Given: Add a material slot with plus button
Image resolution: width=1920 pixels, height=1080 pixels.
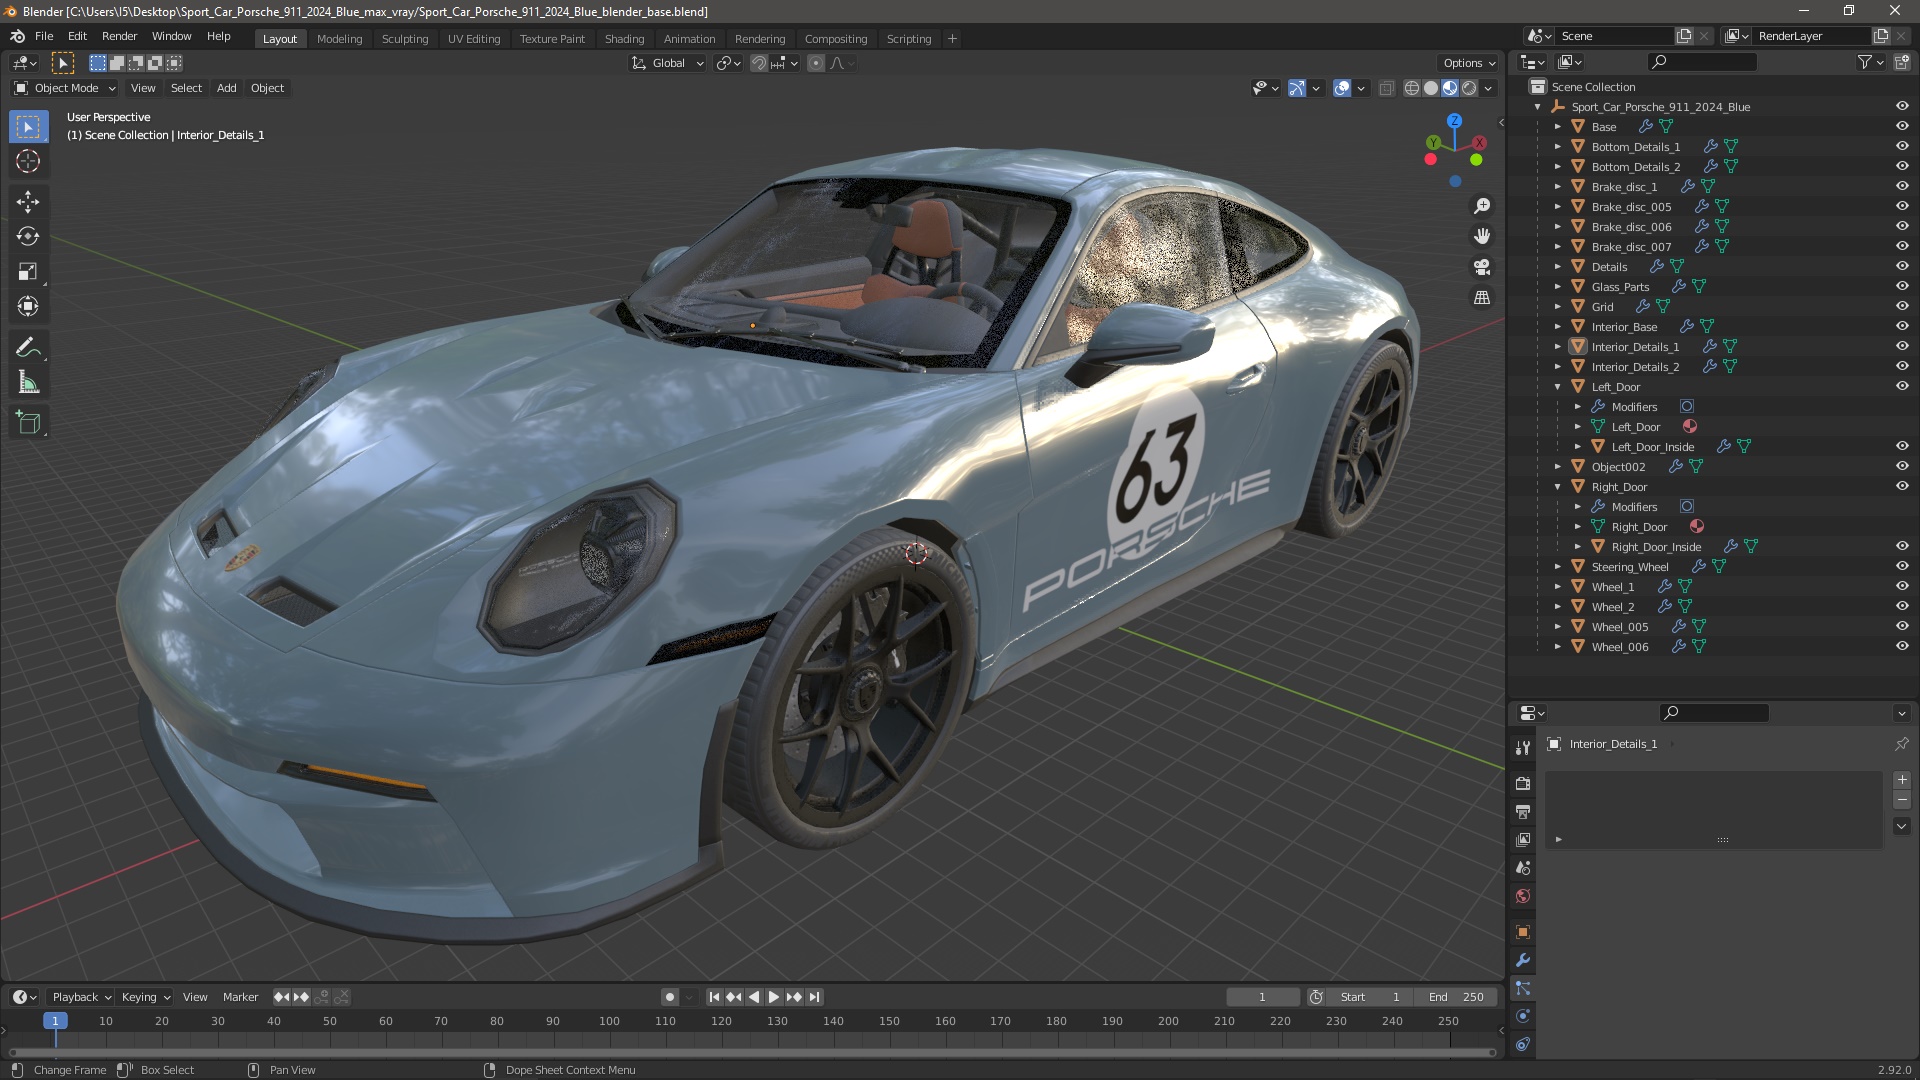Looking at the screenshot, I should (1902, 780).
